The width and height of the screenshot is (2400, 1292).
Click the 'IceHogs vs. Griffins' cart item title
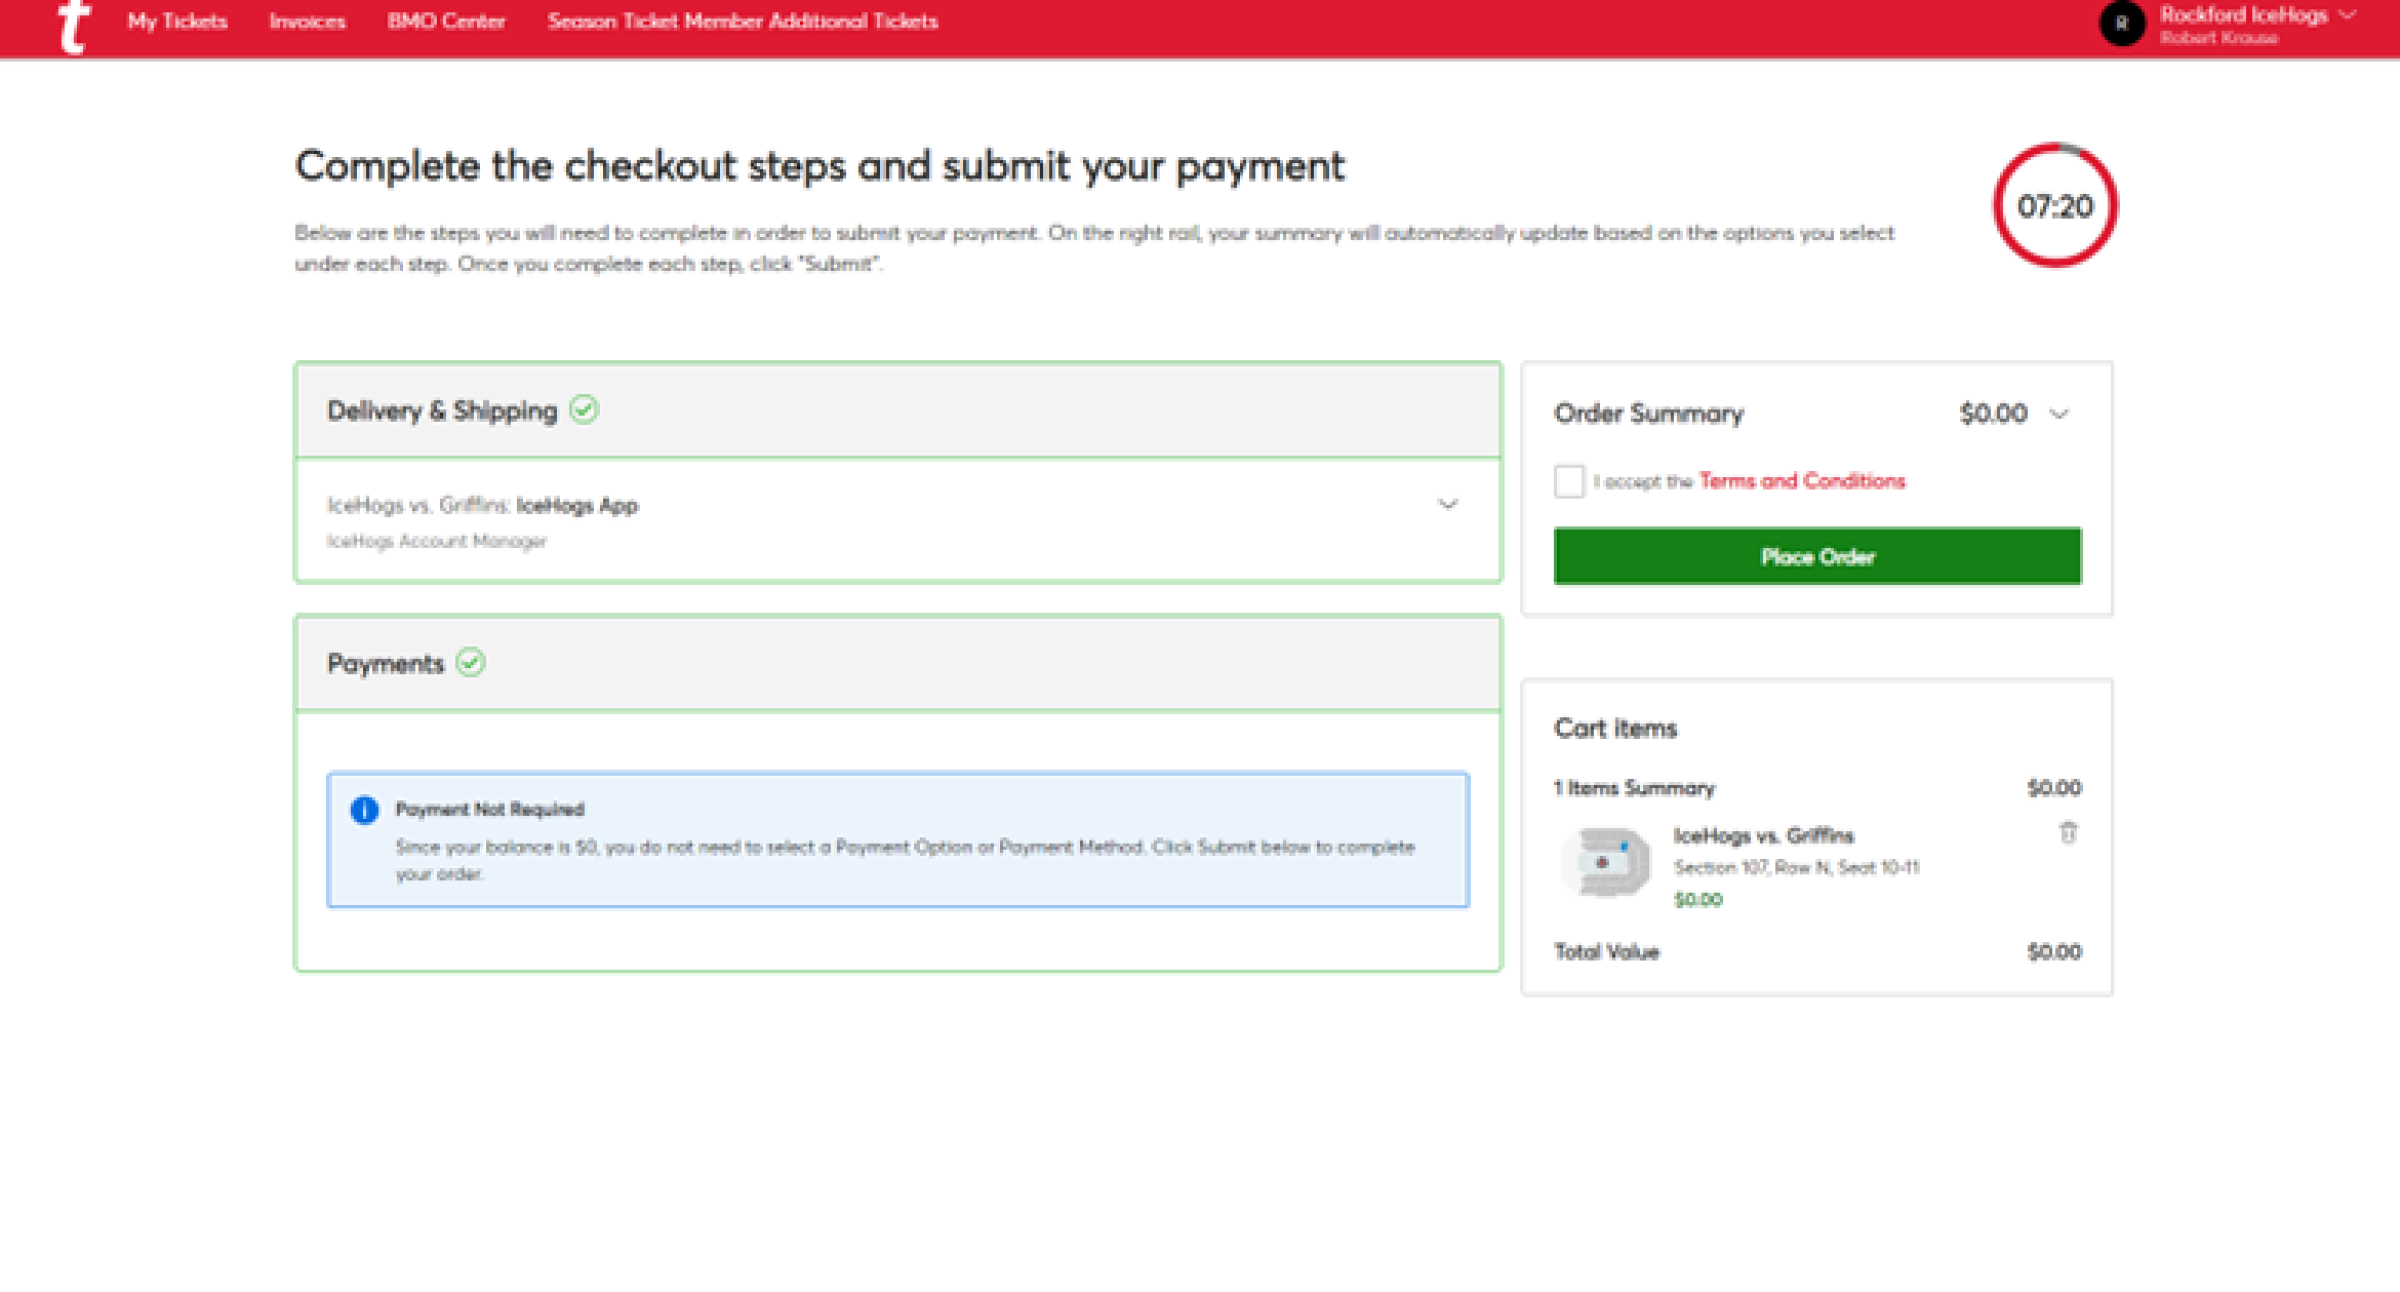(1763, 836)
